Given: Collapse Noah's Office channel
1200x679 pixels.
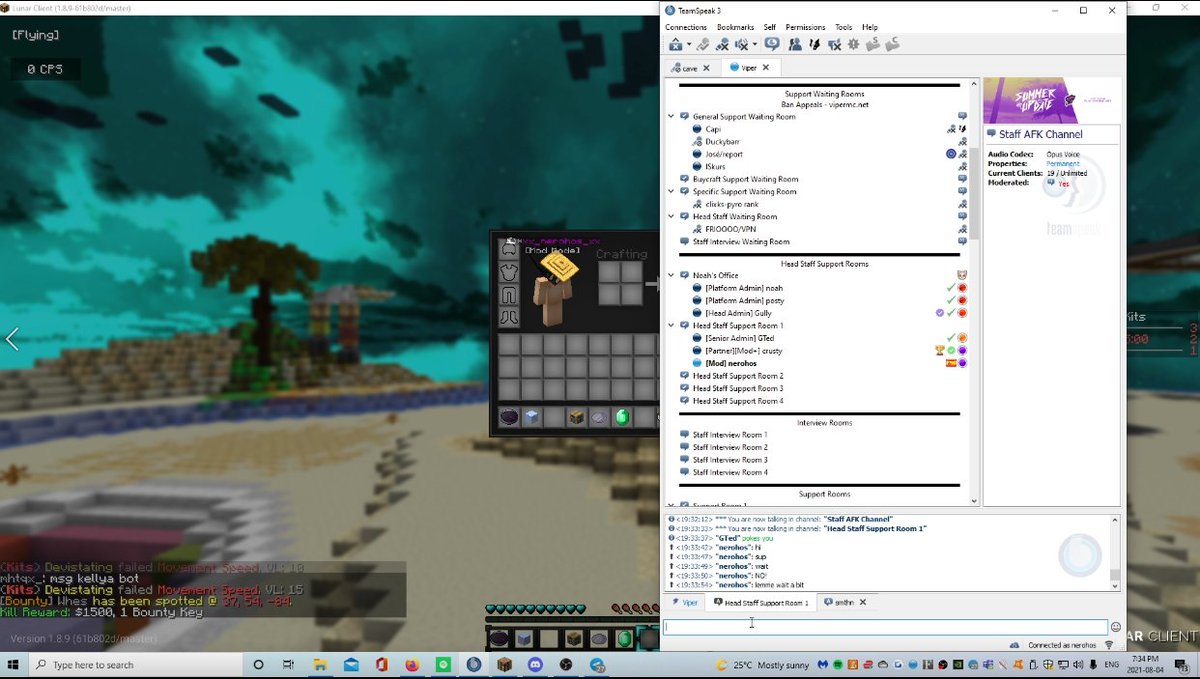Looking at the screenshot, I should click(x=672, y=275).
